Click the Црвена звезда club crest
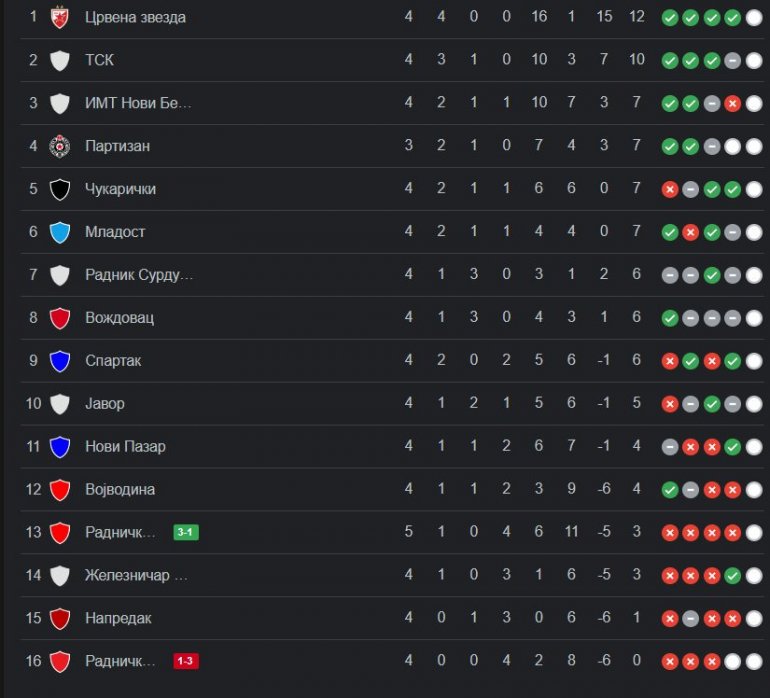This screenshot has width=770, height=698. point(59,17)
